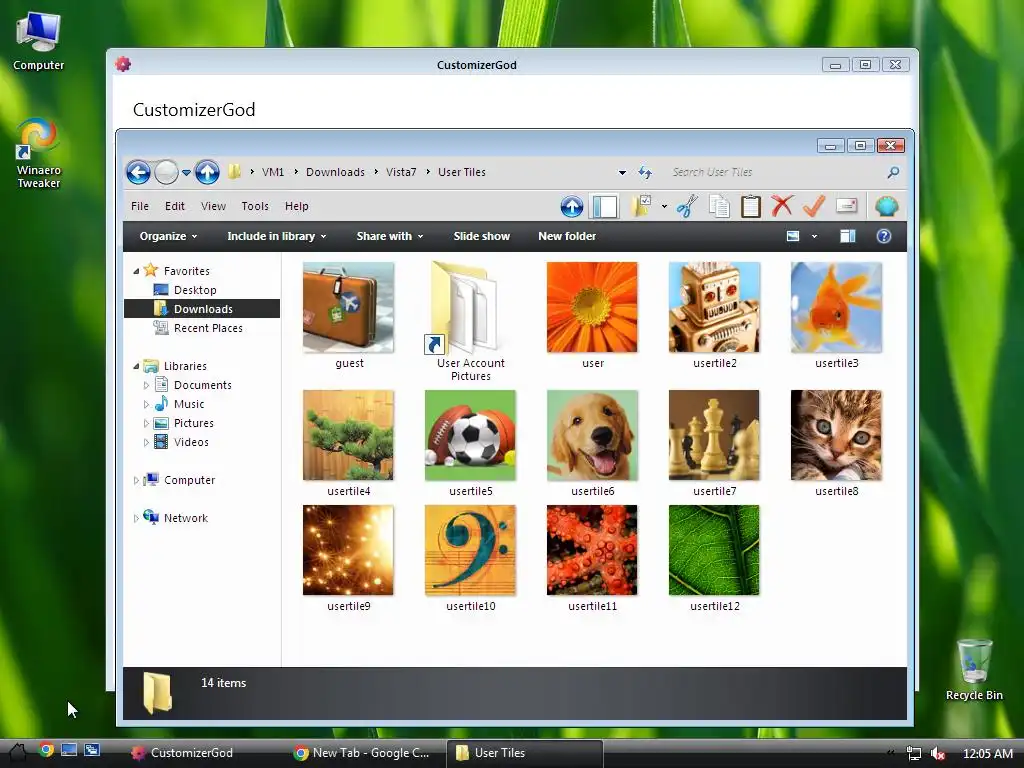
Task: Open the File menu
Action: (140, 206)
